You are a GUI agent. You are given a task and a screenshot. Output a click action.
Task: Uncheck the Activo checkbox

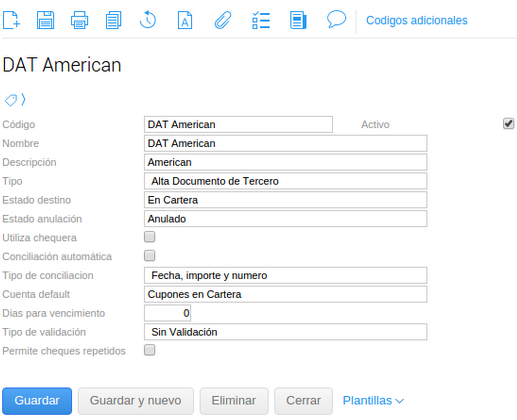[508, 124]
